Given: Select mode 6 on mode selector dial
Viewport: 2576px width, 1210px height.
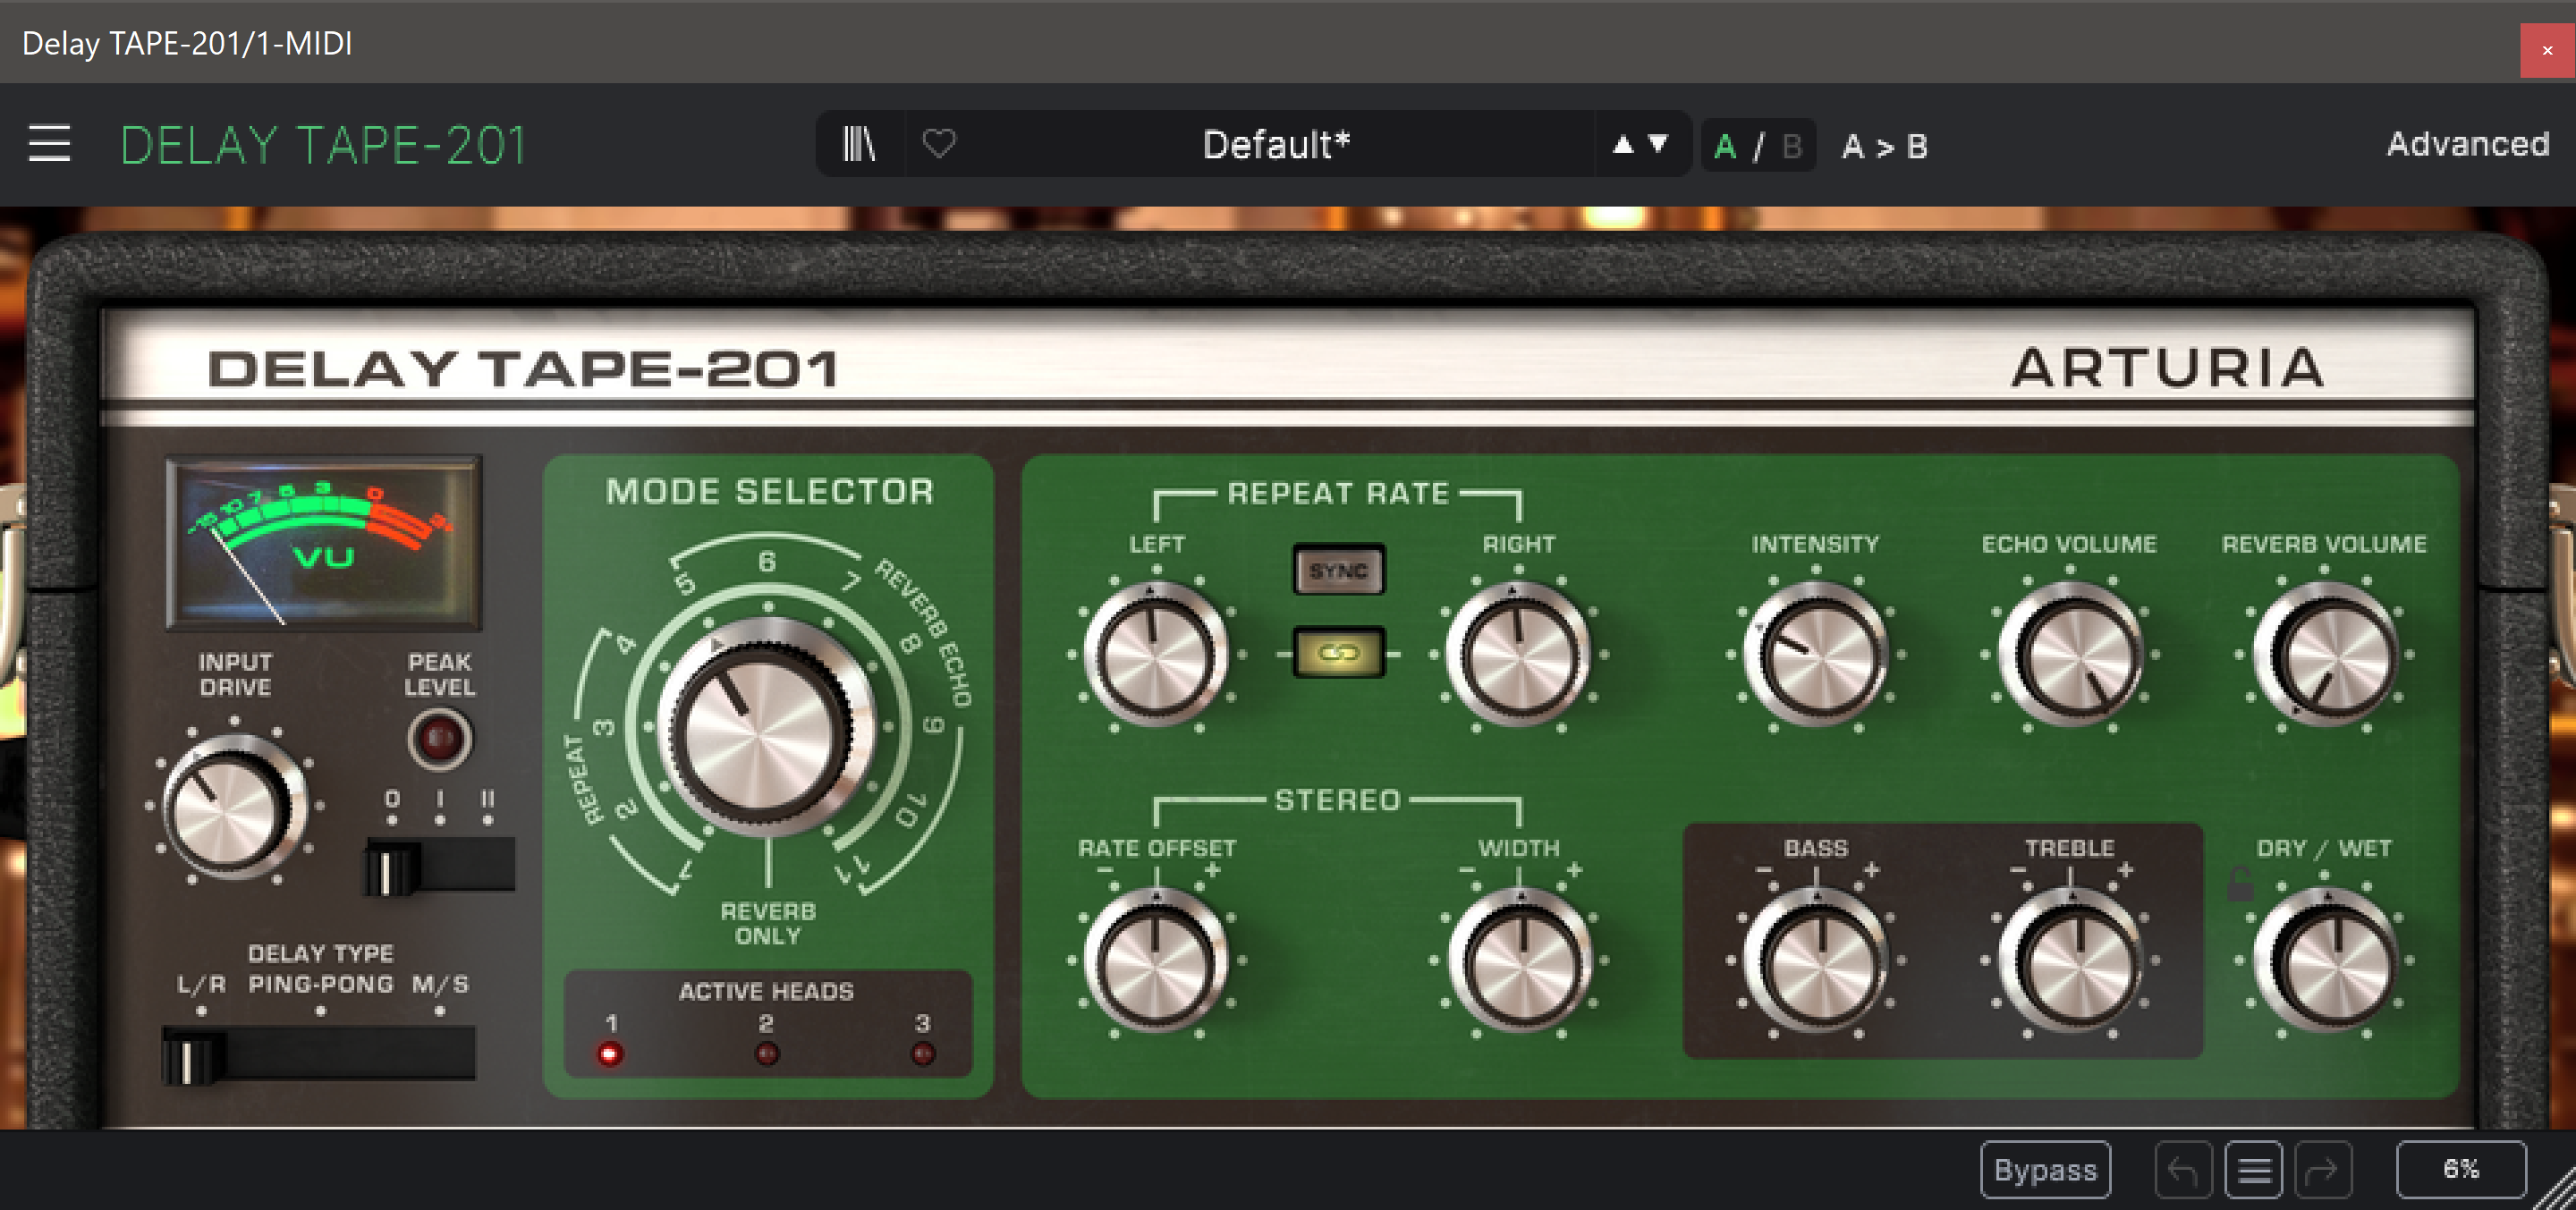Looking at the screenshot, I should click(766, 561).
